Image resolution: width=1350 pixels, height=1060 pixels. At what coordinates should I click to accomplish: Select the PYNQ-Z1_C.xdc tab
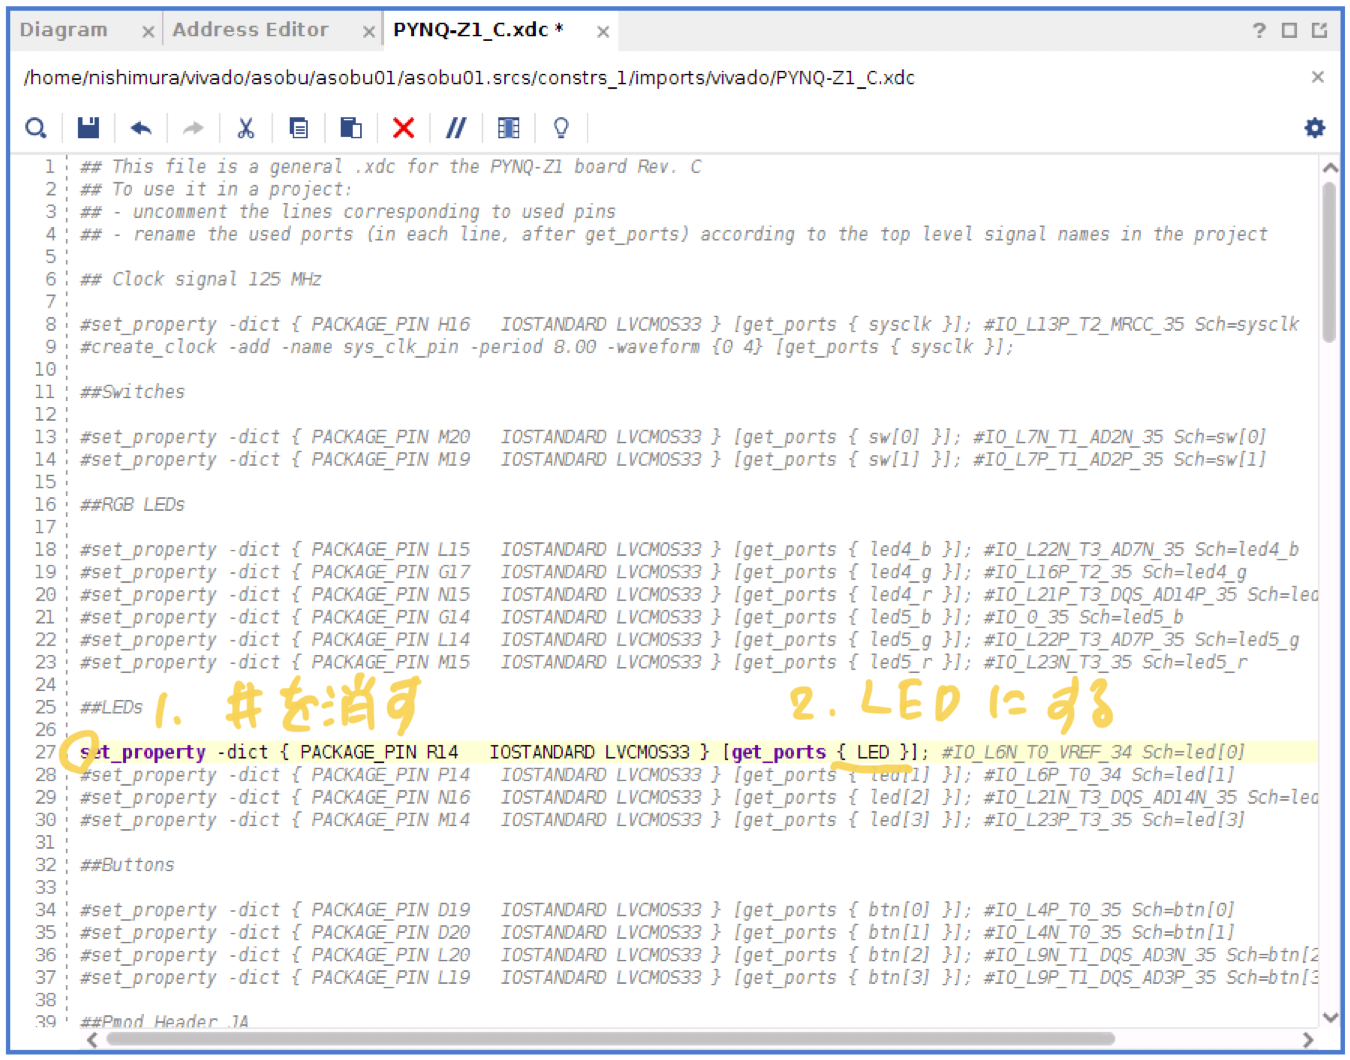(x=478, y=30)
